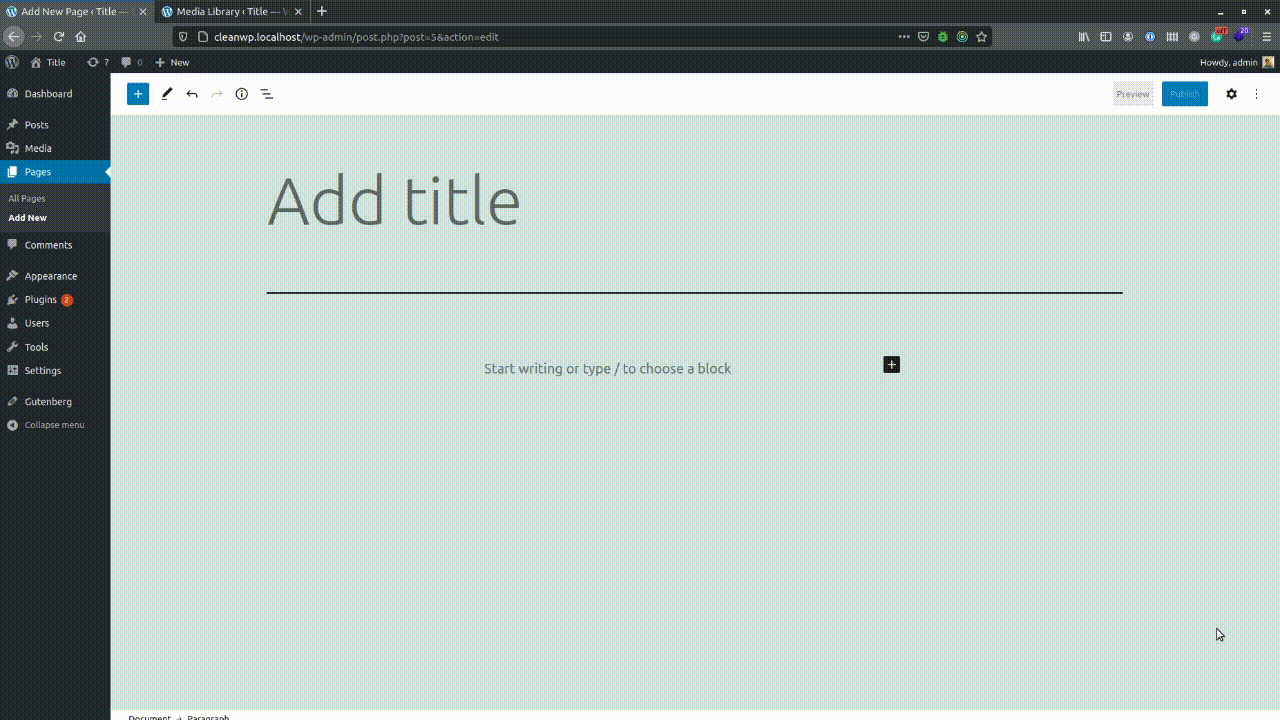
Task: Open a new browser tab
Action: click(322, 12)
